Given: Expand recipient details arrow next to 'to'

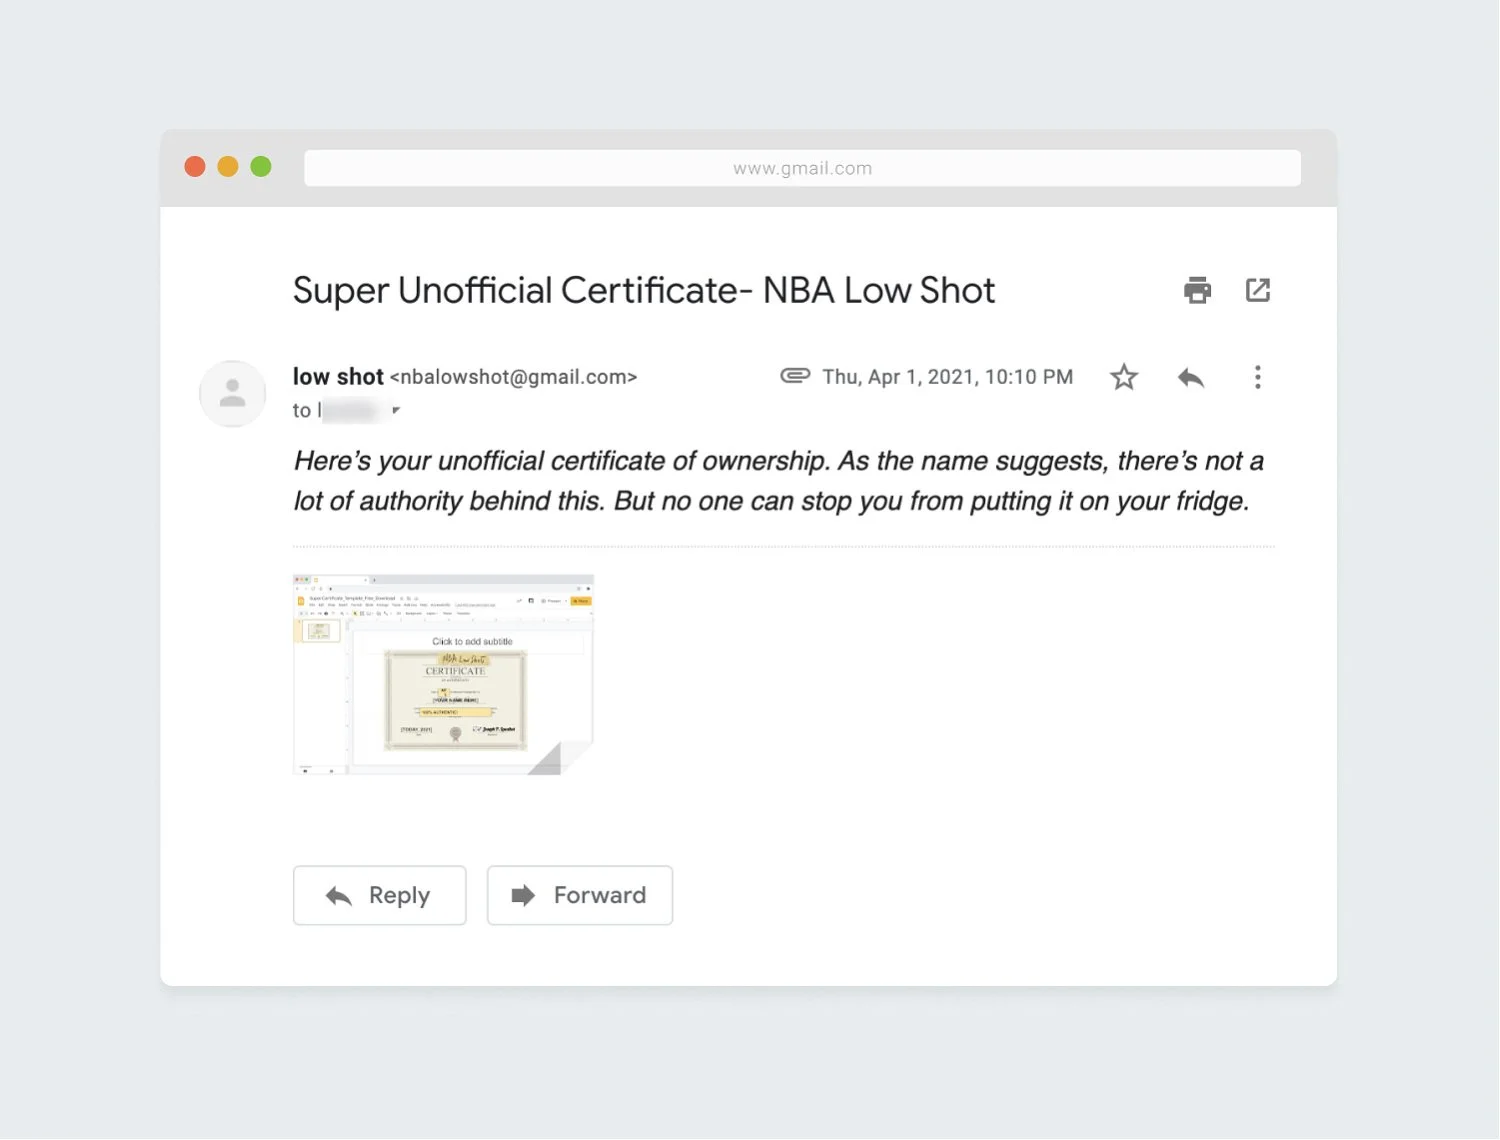Looking at the screenshot, I should [396, 410].
